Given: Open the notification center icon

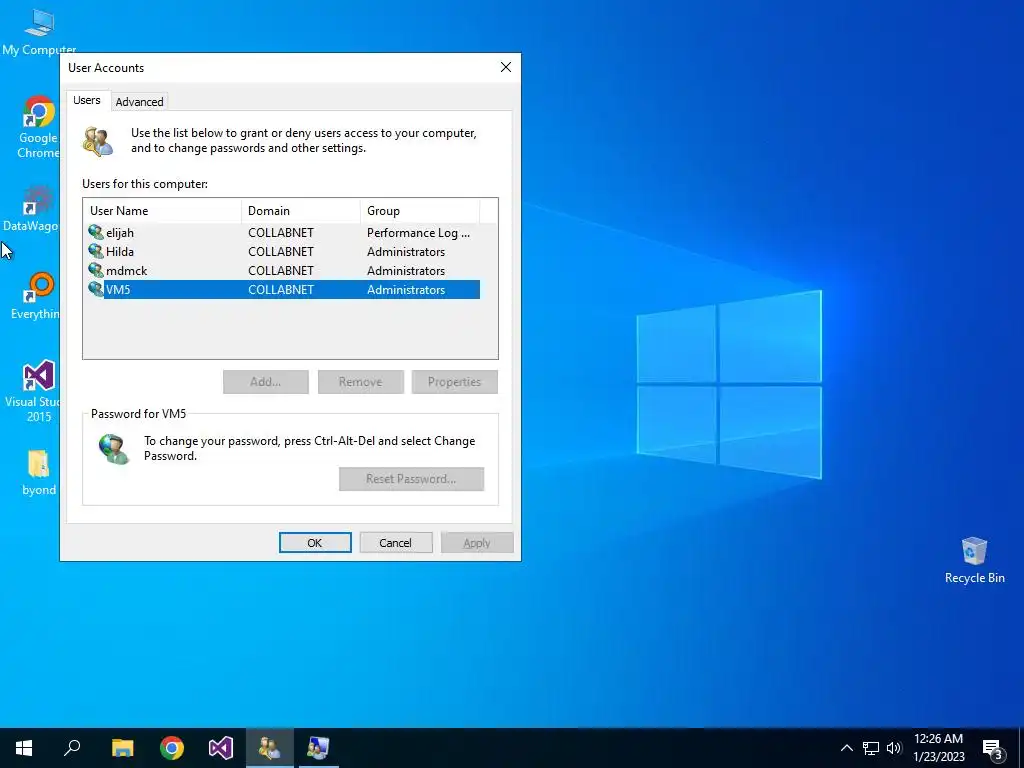Looking at the screenshot, I should (x=993, y=749).
